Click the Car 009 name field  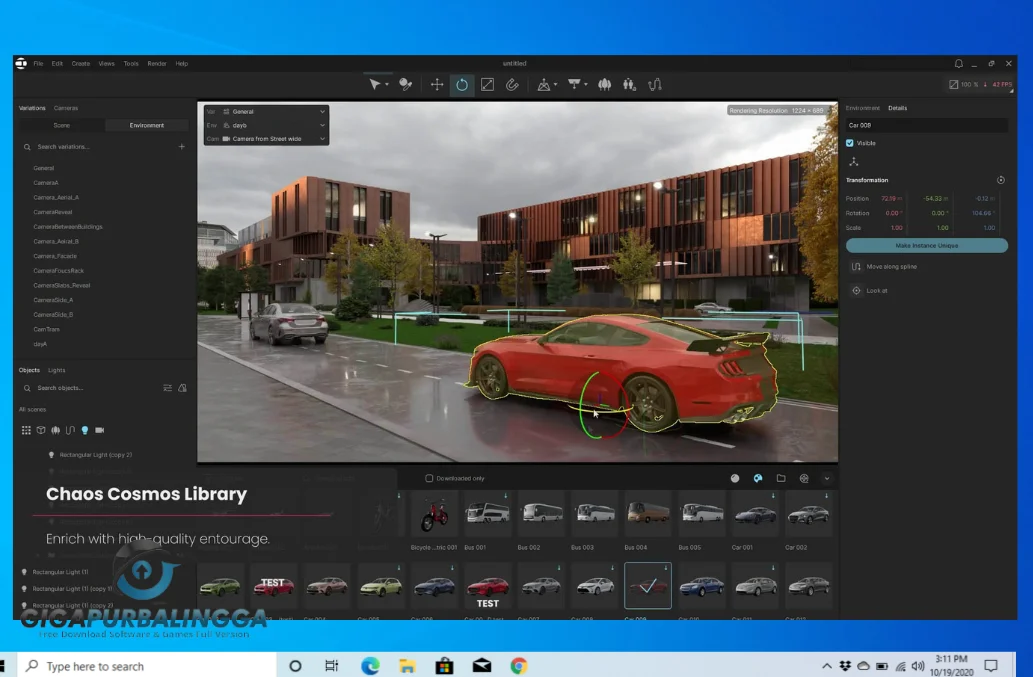click(x=926, y=125)
